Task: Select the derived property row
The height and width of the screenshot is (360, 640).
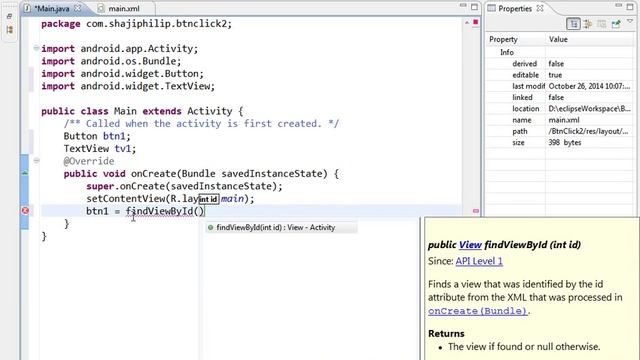Action: (x=559, y=64)
